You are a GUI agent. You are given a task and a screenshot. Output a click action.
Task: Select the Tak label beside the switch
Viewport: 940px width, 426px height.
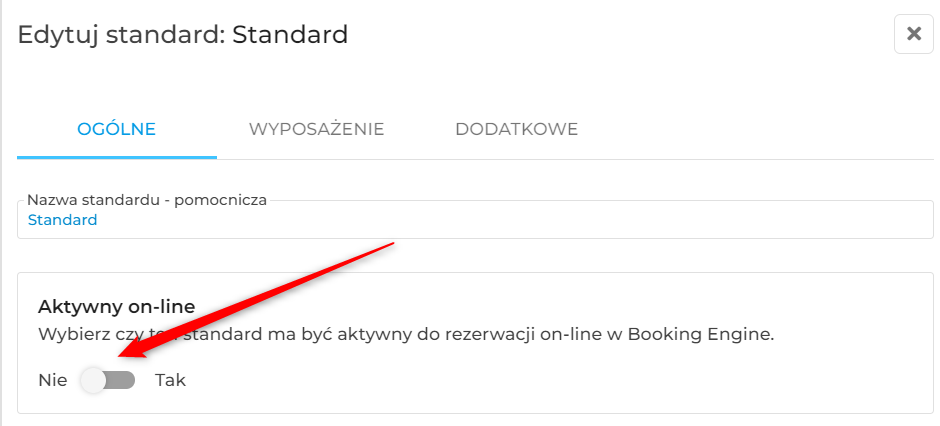point(171,380)
